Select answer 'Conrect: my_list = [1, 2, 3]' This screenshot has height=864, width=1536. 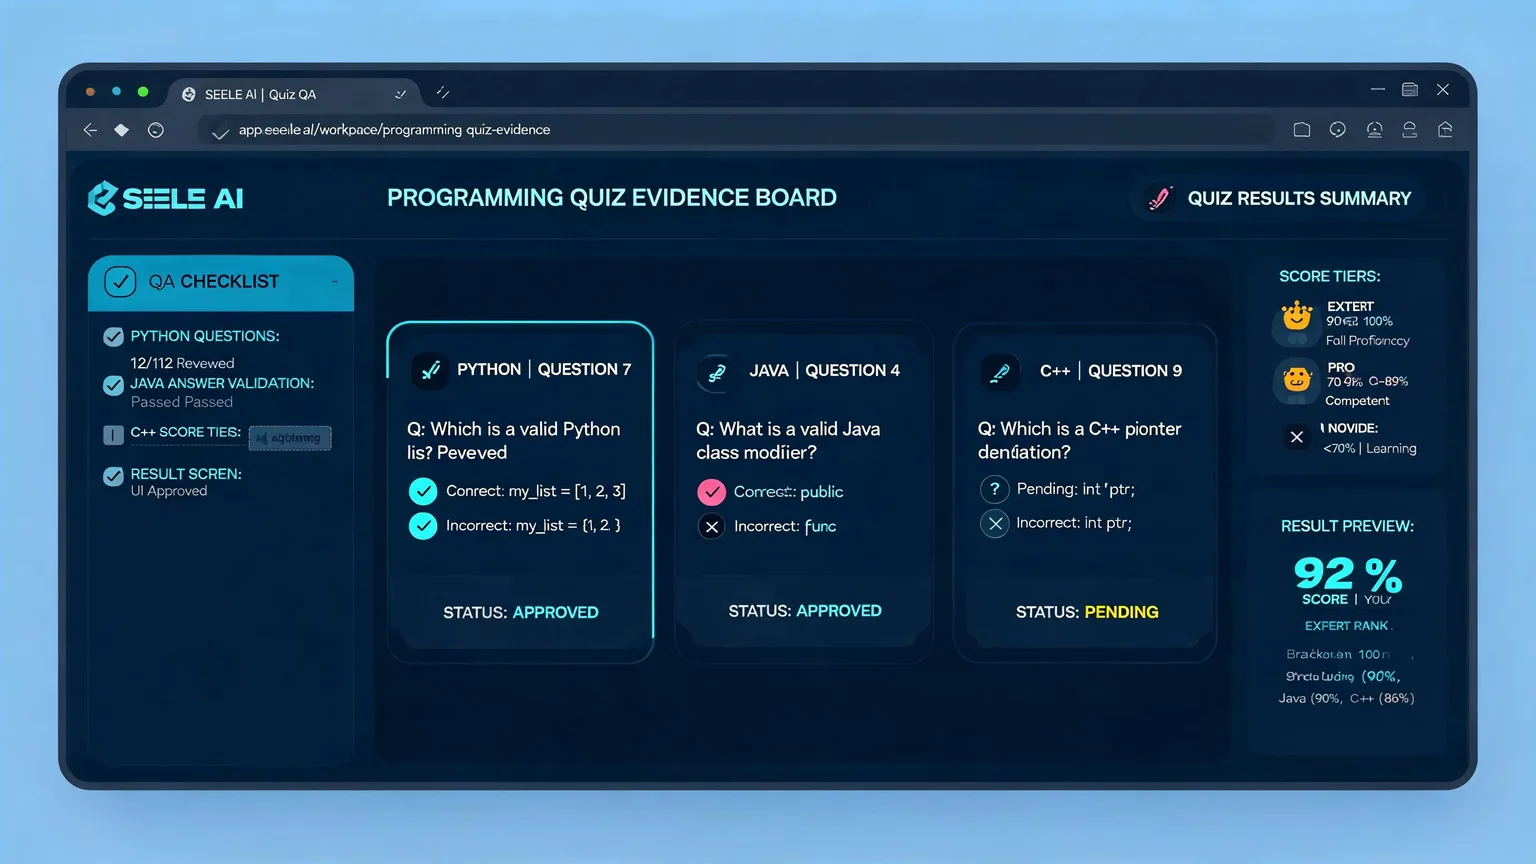click(518, 491)
